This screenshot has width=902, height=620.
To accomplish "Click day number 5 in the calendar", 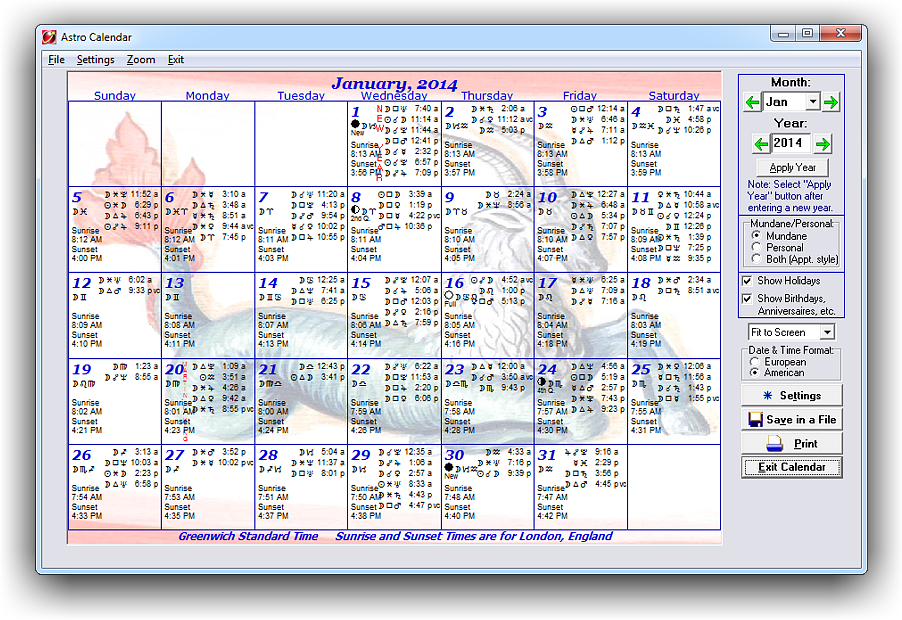I will (77, 197).
